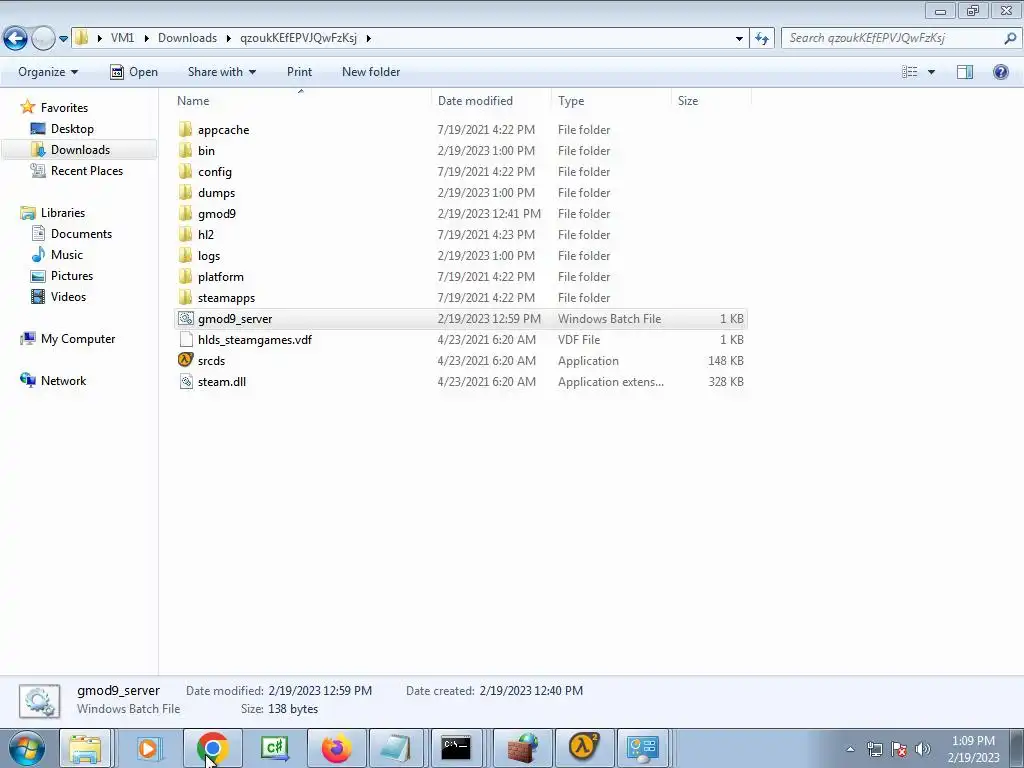Select the appcache folder icon
1024x768 pixels.
[185, 129]
